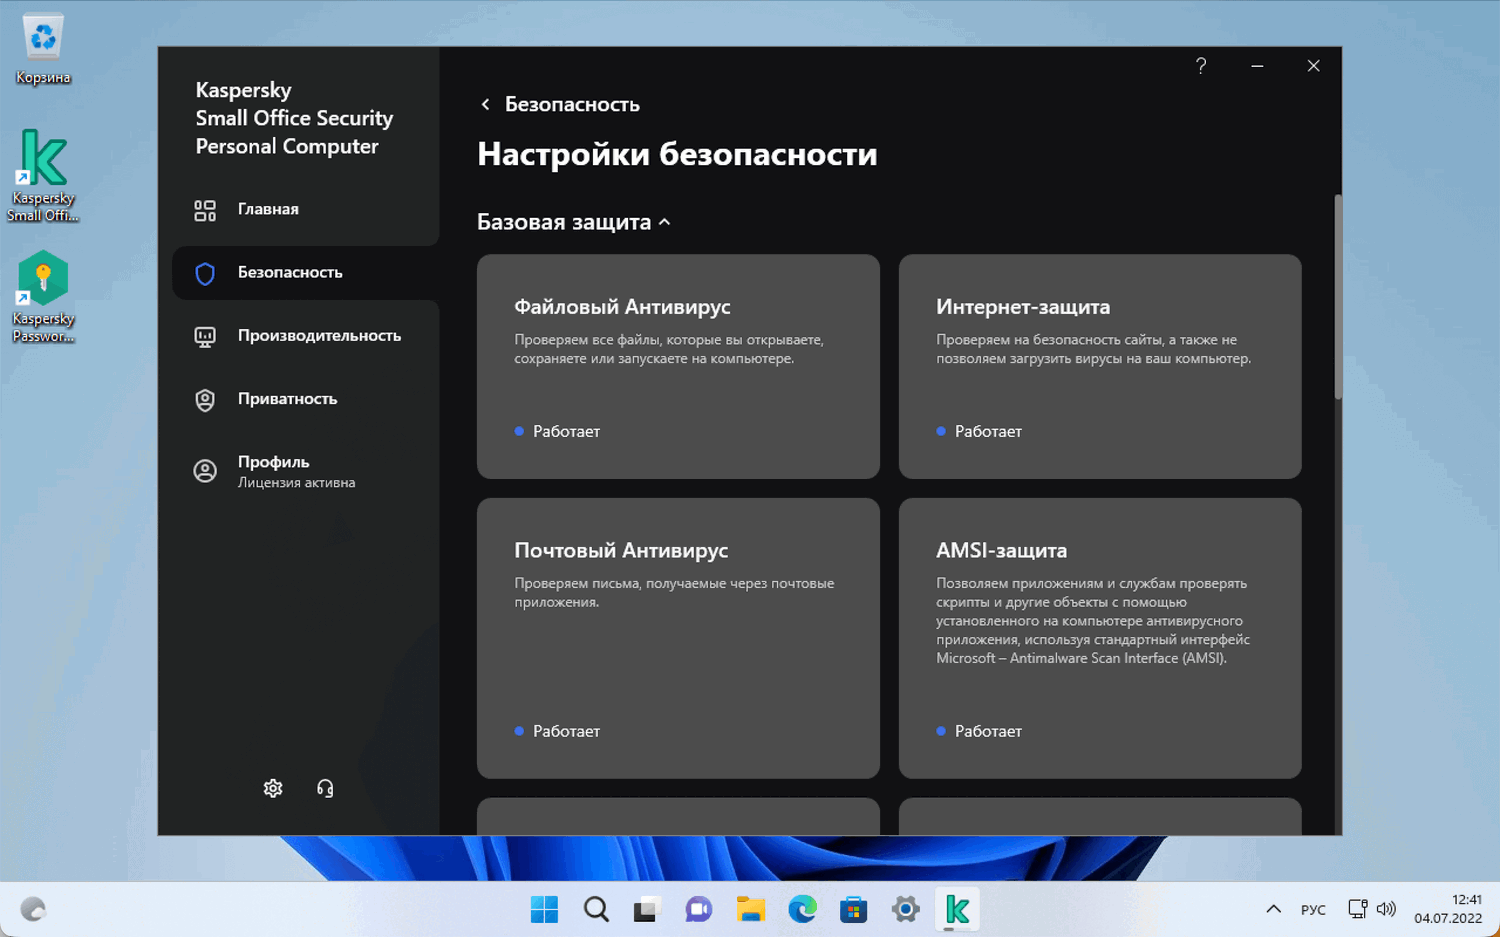1500x937 pixels.
Task: Click the Настройки безопасности heading
Action: tap(677, 154)
